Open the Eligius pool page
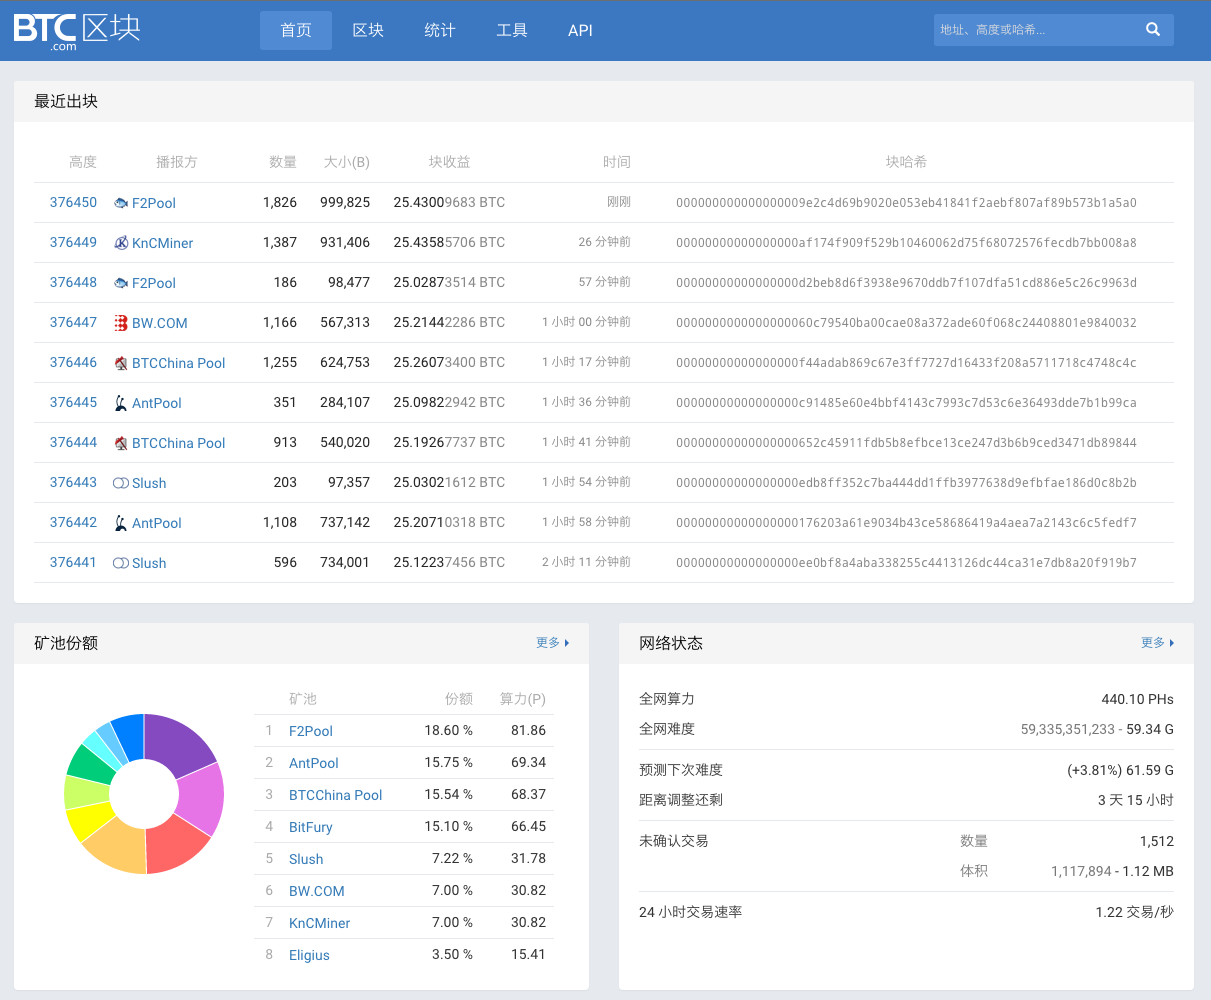Image resolution: width=1211 pixels, height=1000 pixels. 309,955
